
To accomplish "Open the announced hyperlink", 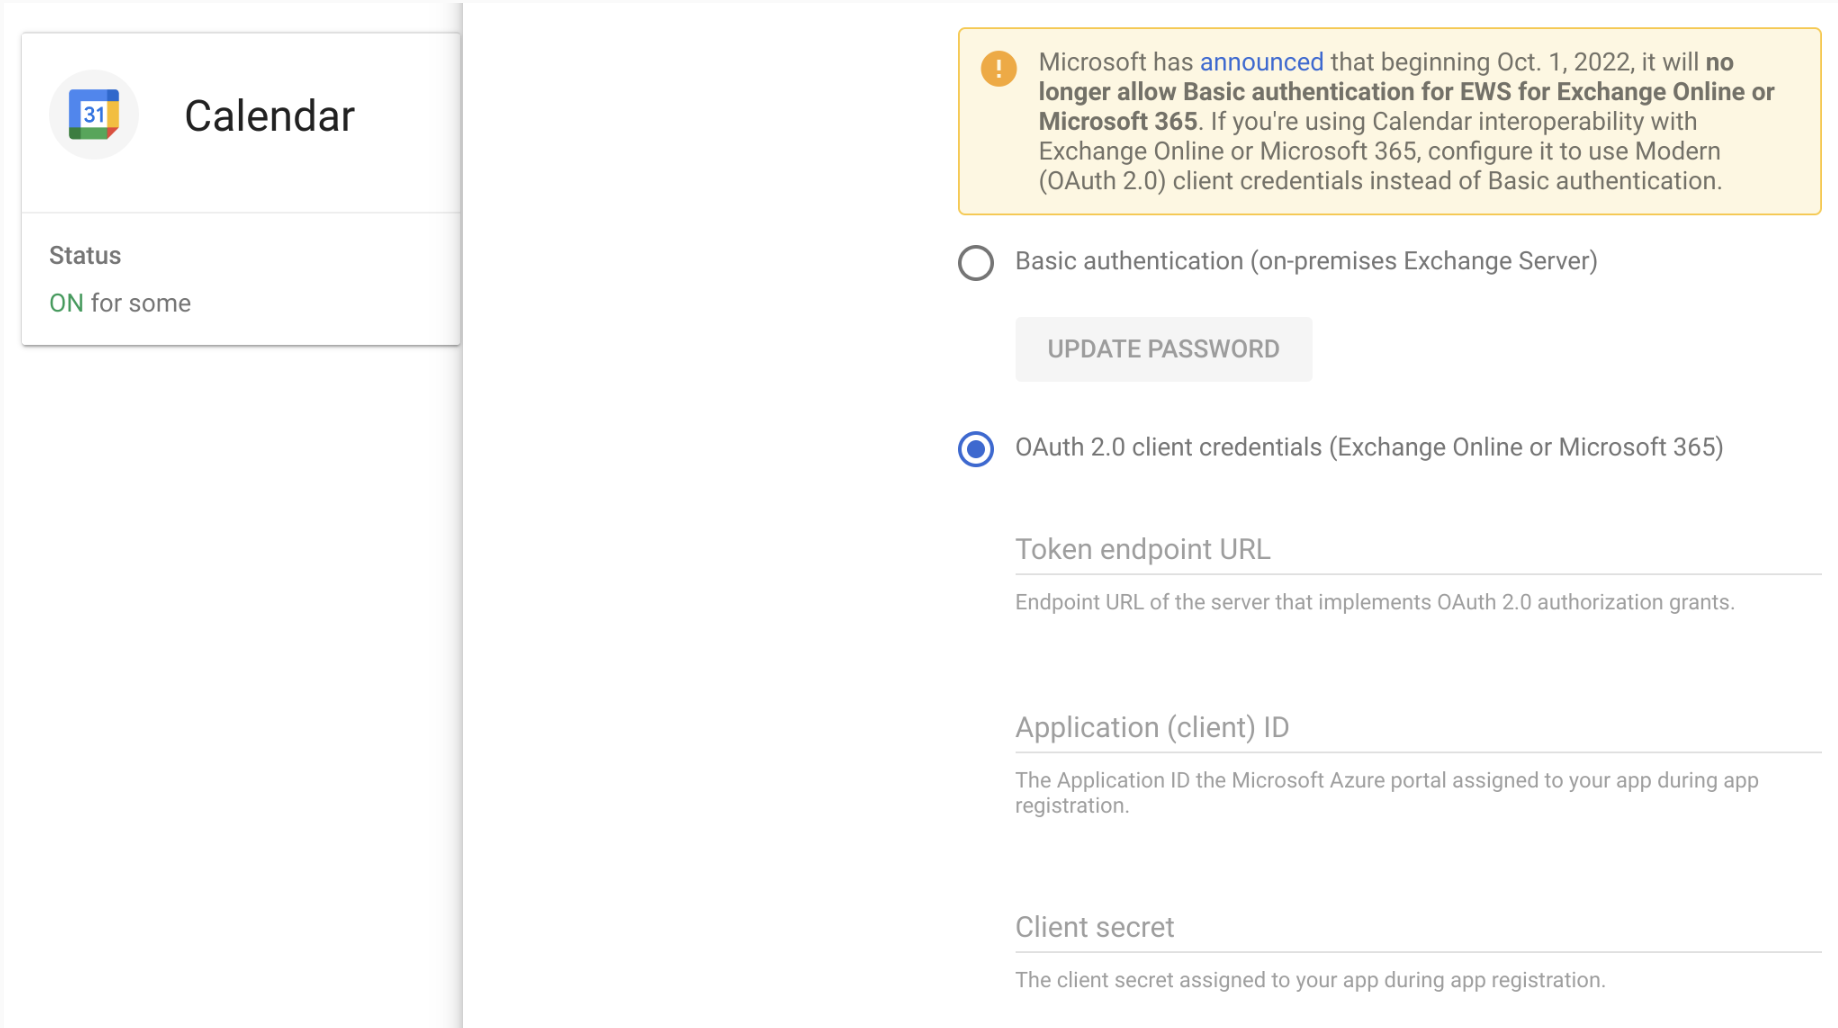I will tap(1261, 61).
